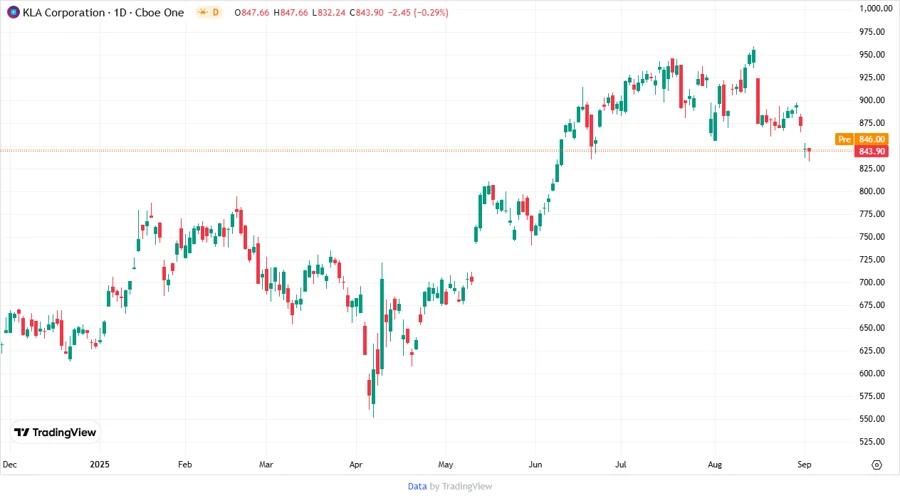Click the H847.66 high value
The width and height of the screenshot is (900, 498).
click(x=290, y=12)
